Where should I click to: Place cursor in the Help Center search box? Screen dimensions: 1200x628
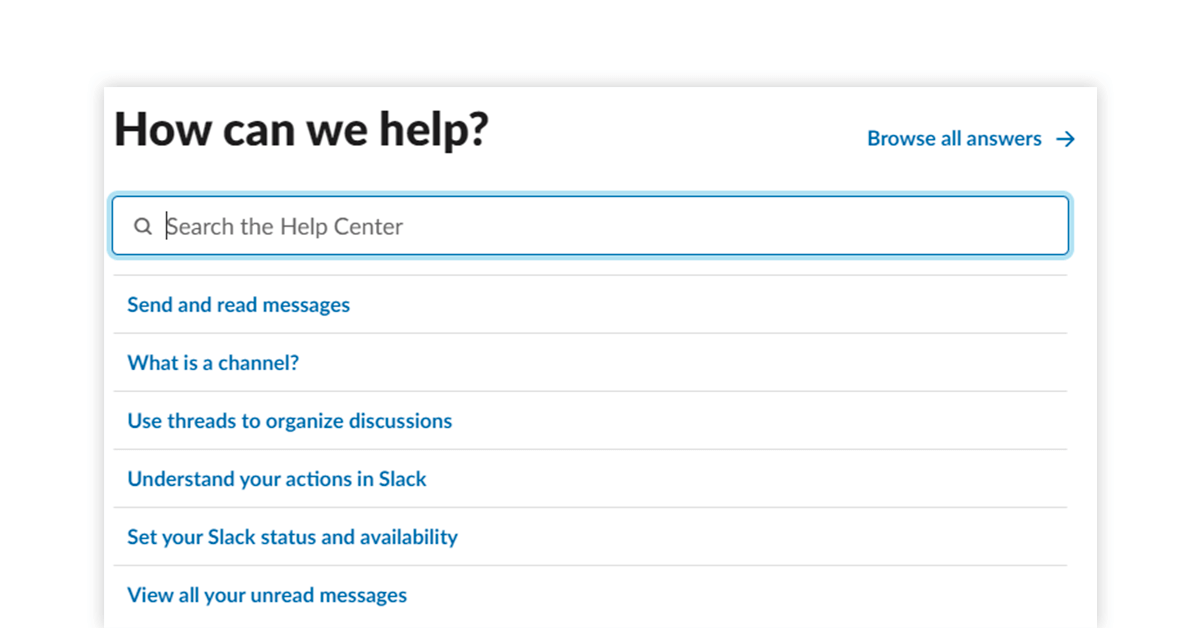tap(590, 226)
